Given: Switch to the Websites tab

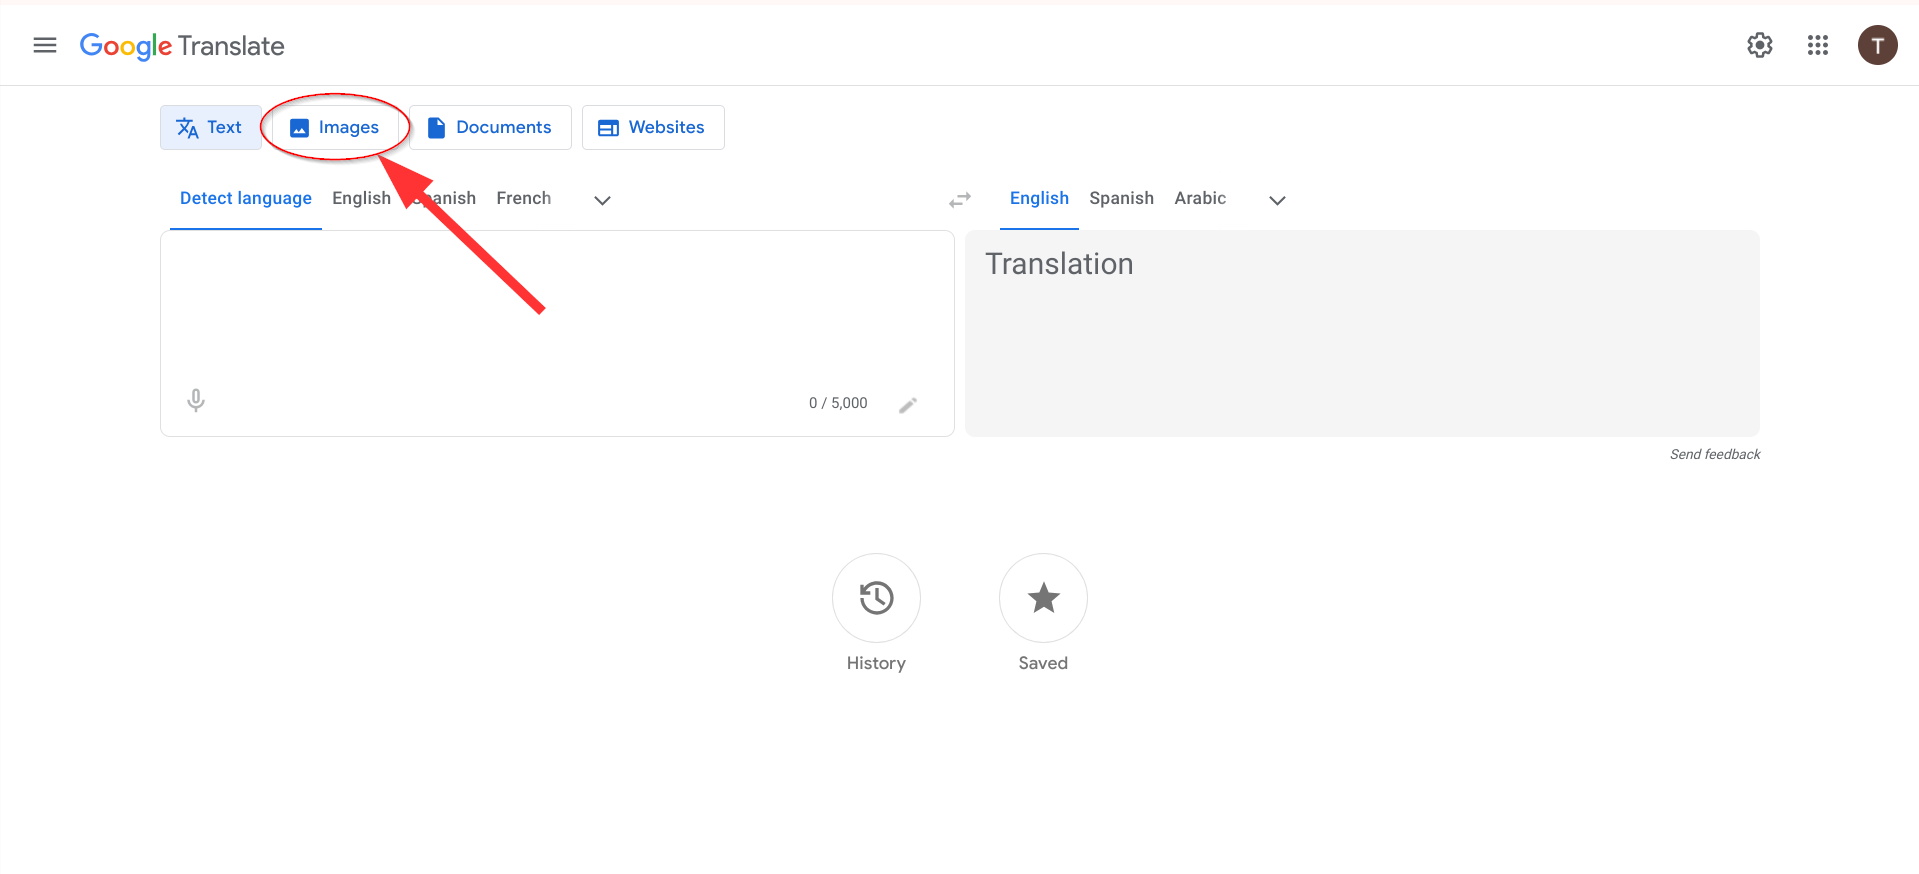Looking at the screenshot, I should coord(653,127).
